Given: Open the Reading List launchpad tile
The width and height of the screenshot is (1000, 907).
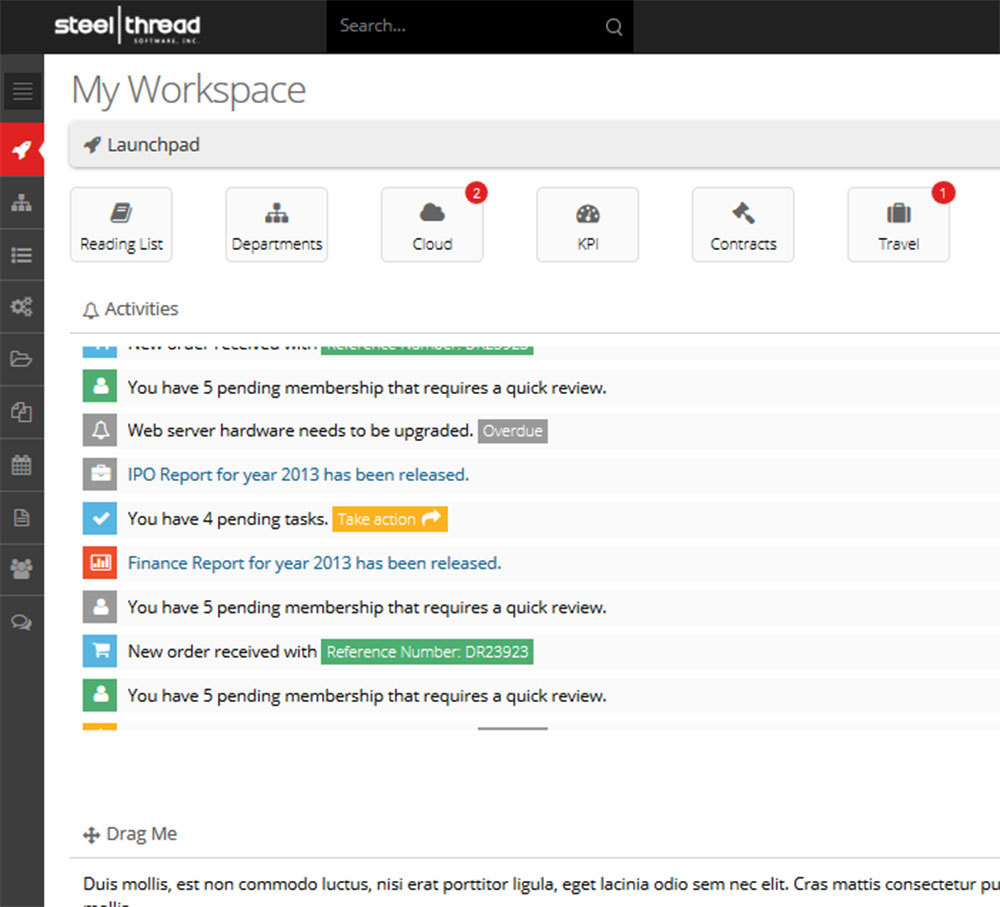Looking at the screenshot, I should [121, 225].
